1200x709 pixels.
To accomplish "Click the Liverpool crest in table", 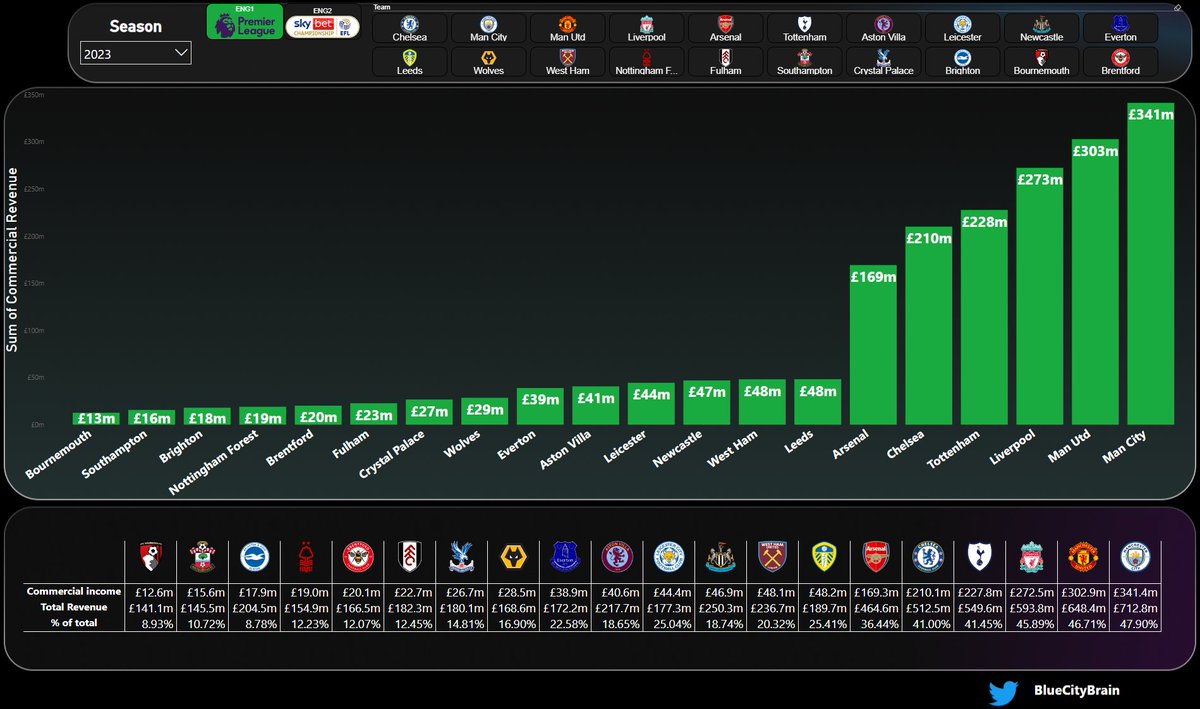I will click(x=1029, y=556).
